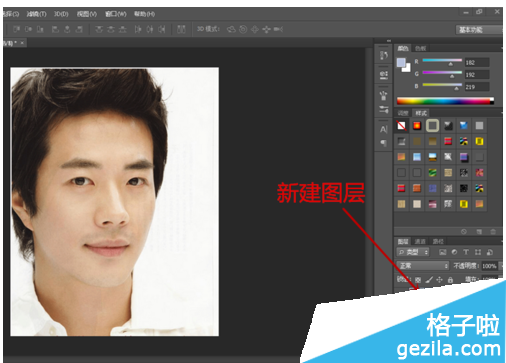The height and width of the screenshot is (363, 506).
Task: Click the R channel color slider
Action: pyautogui.click(x=442, y=61)
